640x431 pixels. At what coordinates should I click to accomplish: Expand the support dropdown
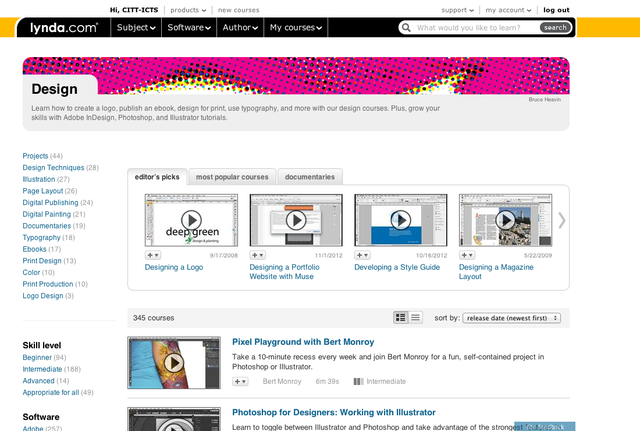coord(458,10)
